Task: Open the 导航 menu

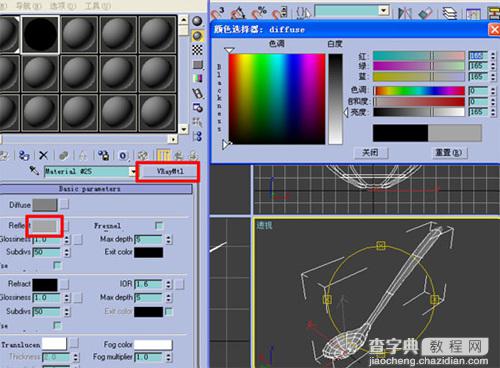Action: point(29,6)
